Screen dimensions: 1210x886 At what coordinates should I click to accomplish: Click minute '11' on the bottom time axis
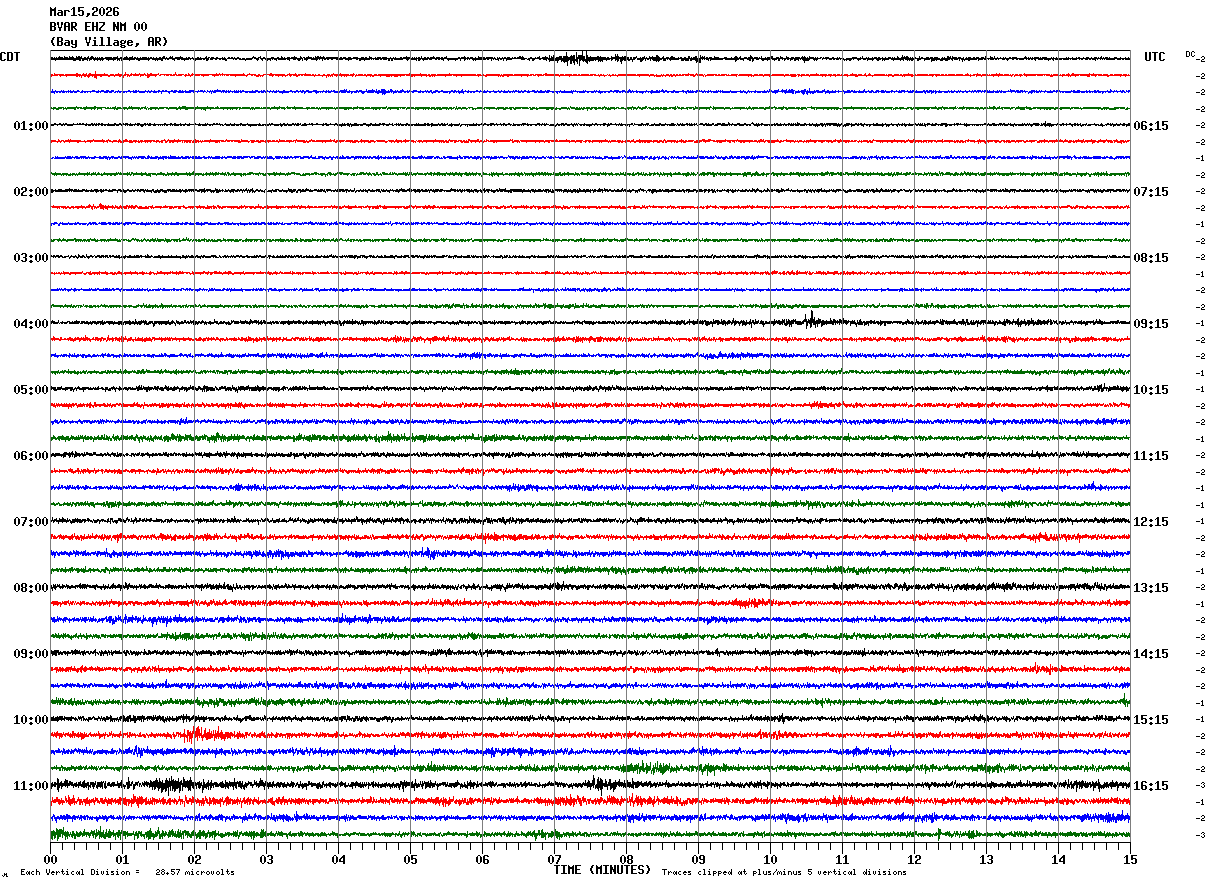842,859
